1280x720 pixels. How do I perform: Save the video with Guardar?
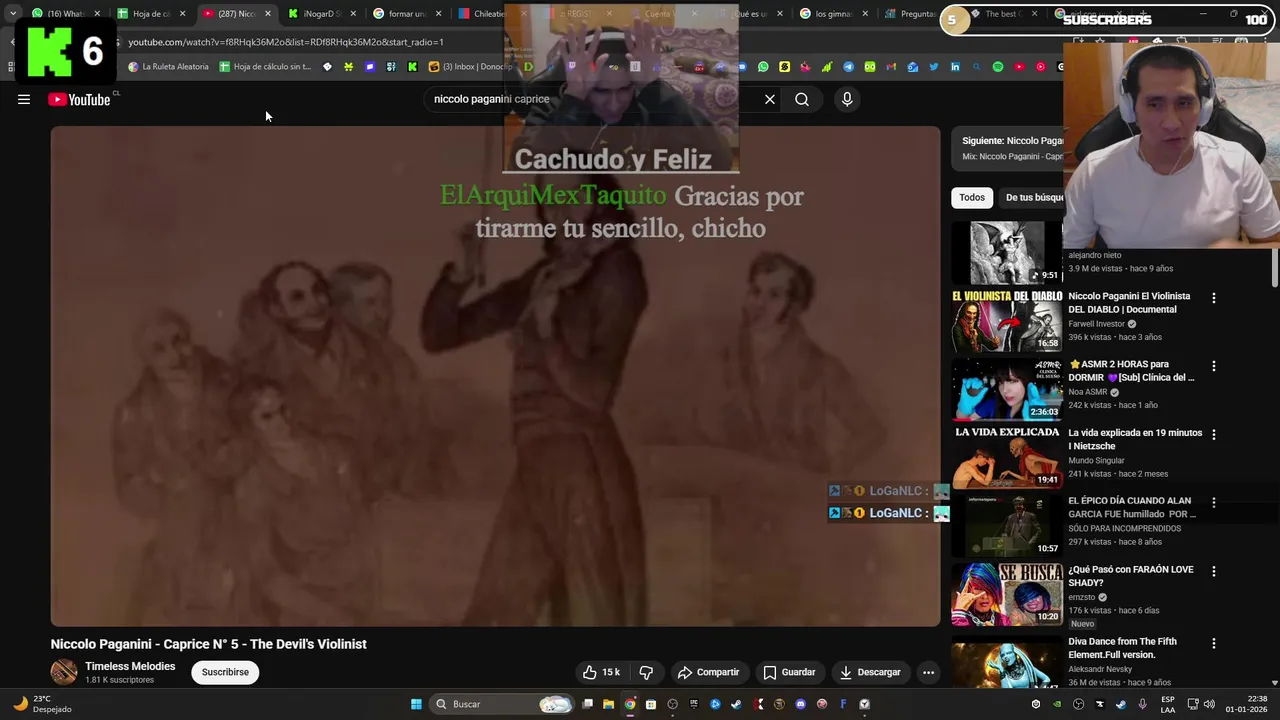(789, 672)
